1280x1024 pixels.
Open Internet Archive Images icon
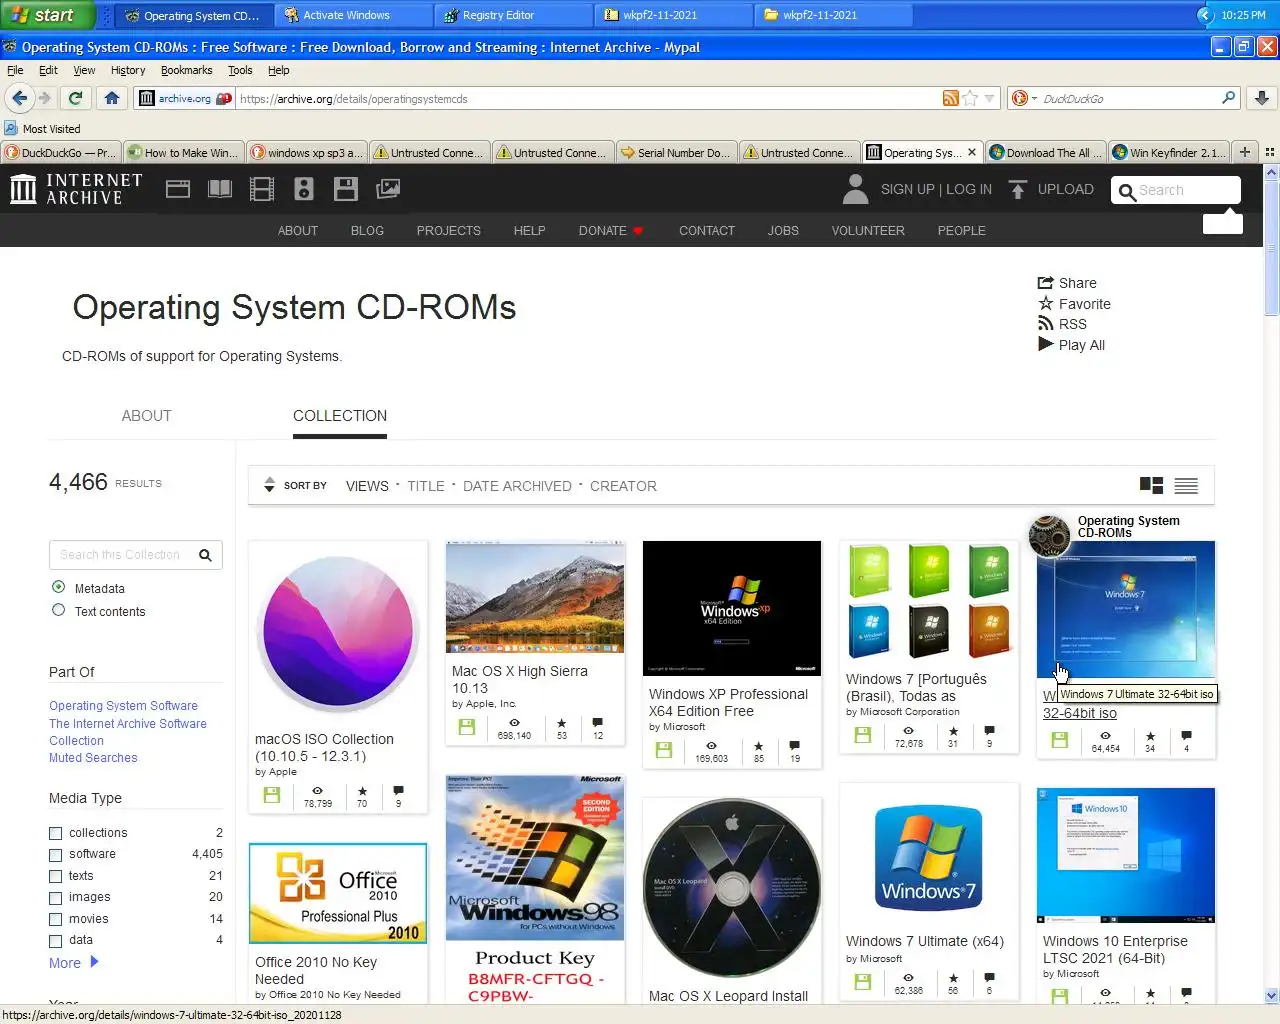pos(388,189)
